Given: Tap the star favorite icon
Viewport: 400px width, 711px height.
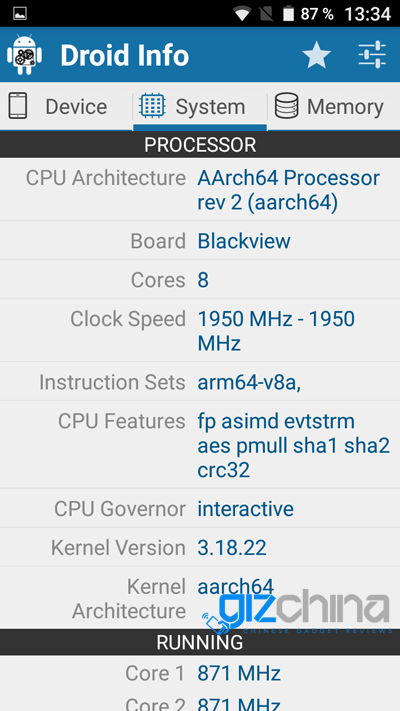Looking at the screenshot, I should [317, 55].
